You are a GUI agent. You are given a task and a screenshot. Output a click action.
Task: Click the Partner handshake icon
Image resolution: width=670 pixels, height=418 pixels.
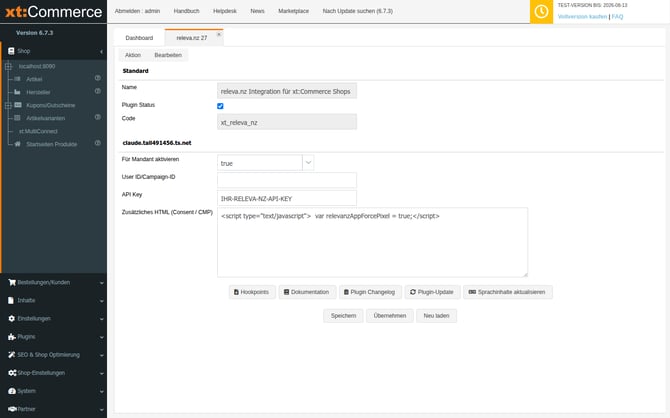click(x=12, y=409)
